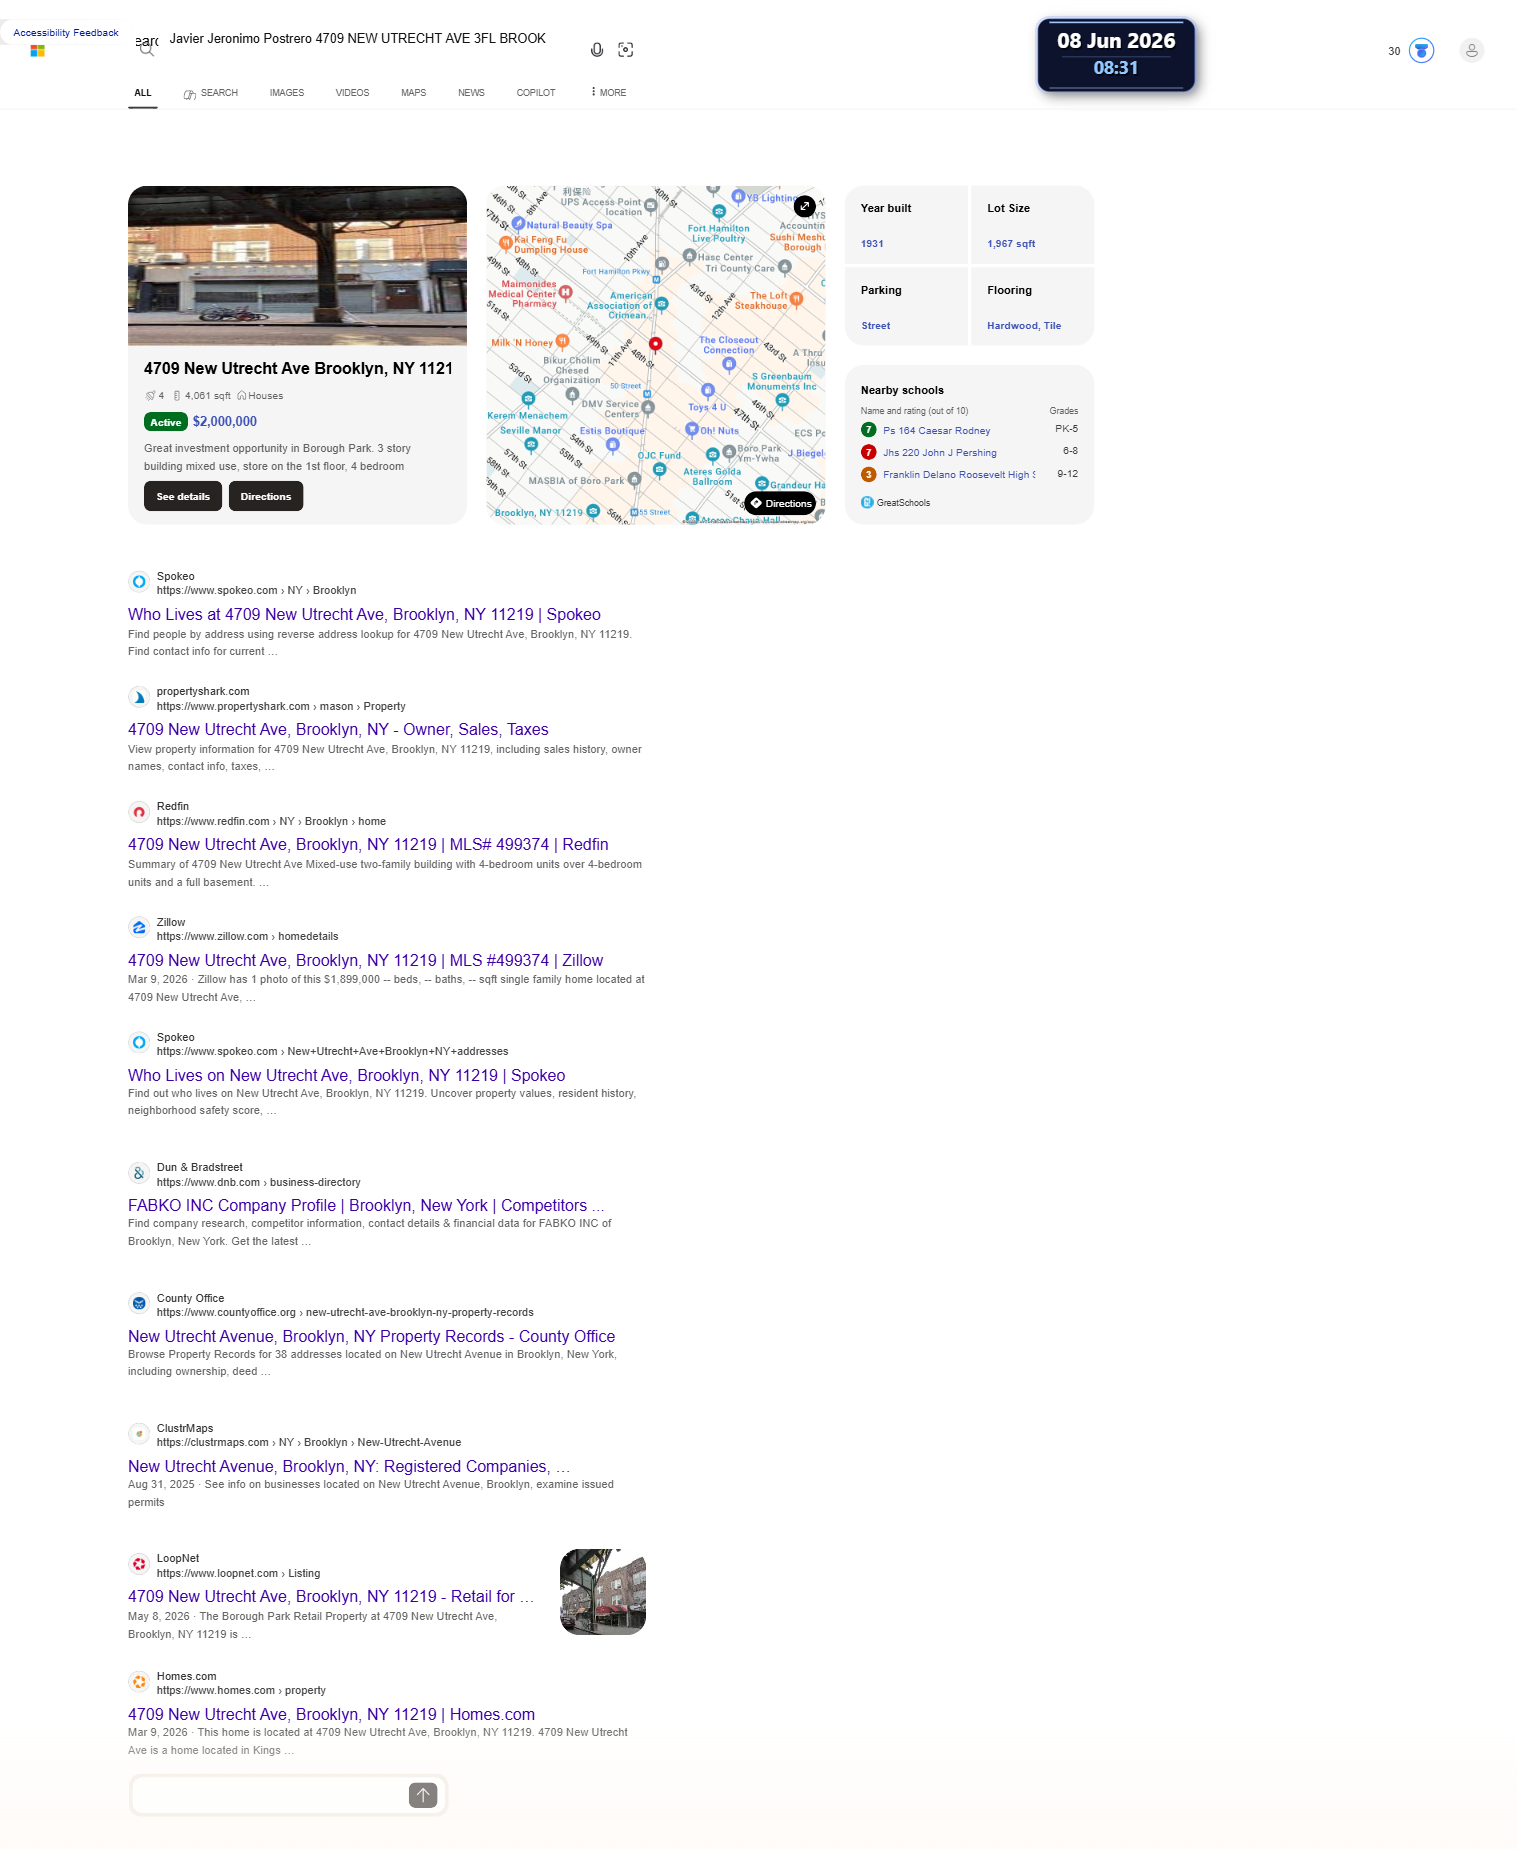
Task: Click the Brooklyn, NY 11219 map label
Action: (538, 513)
